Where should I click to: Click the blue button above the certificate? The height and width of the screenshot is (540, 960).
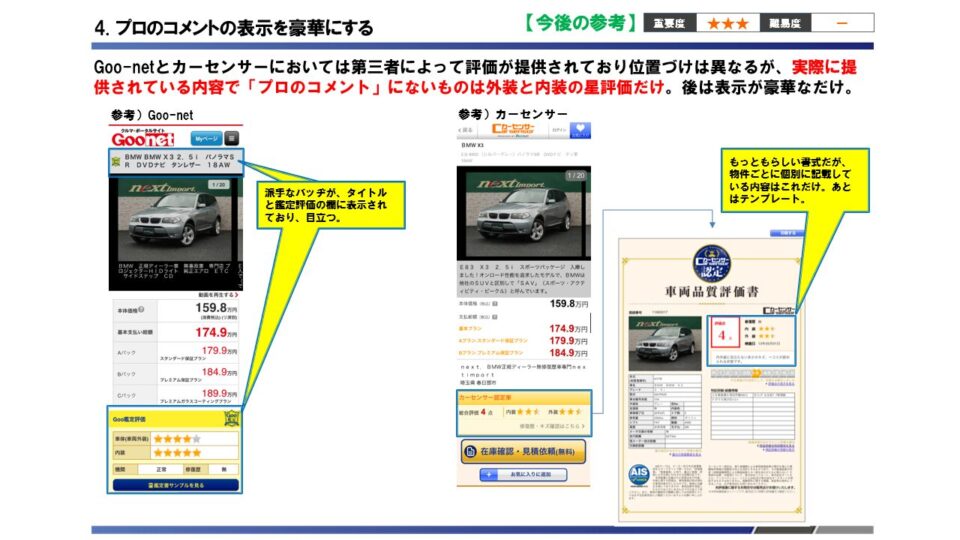click(786, 233)
